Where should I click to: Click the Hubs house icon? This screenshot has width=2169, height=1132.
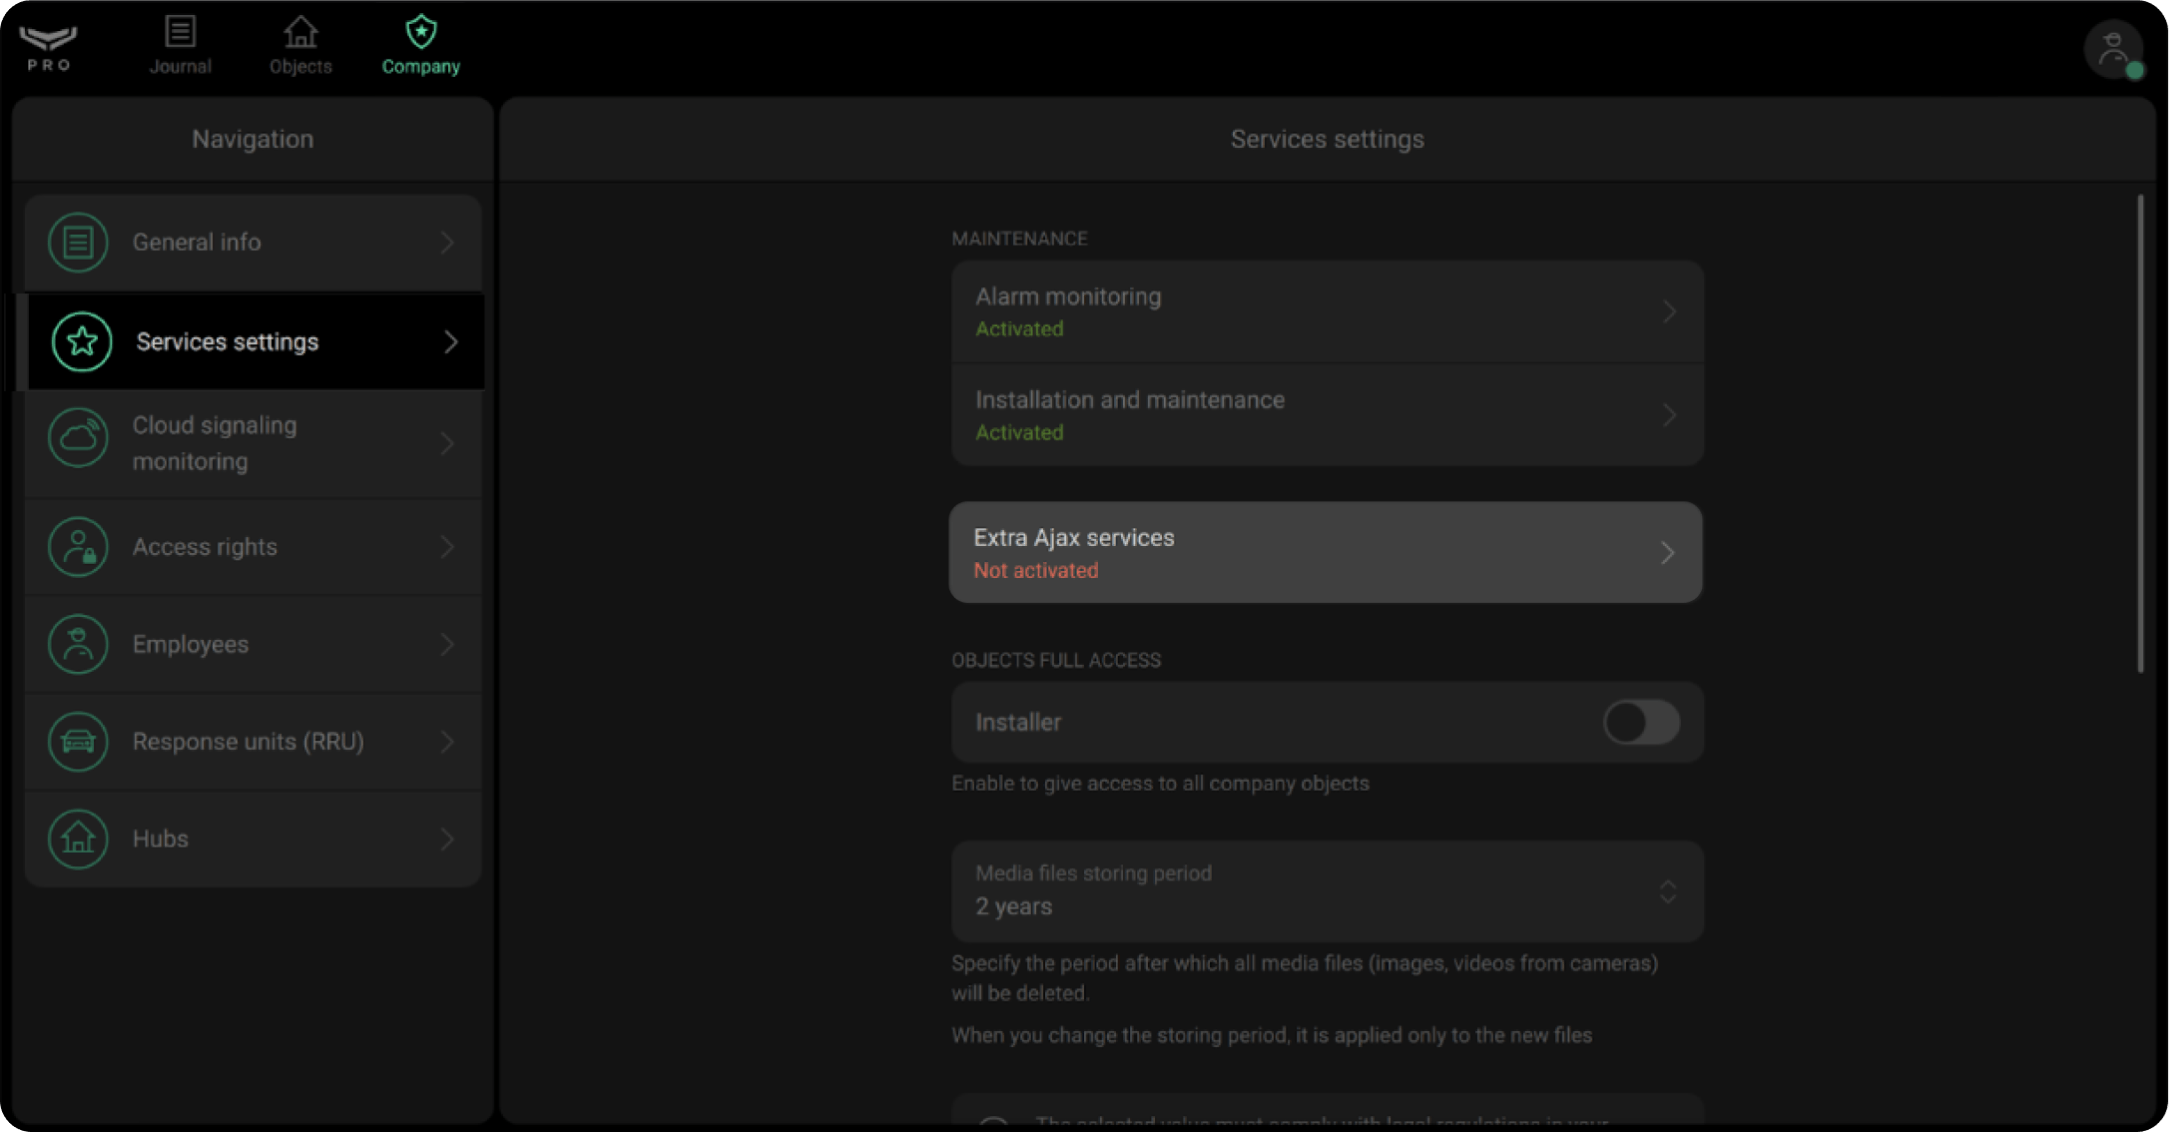[78, 838]
